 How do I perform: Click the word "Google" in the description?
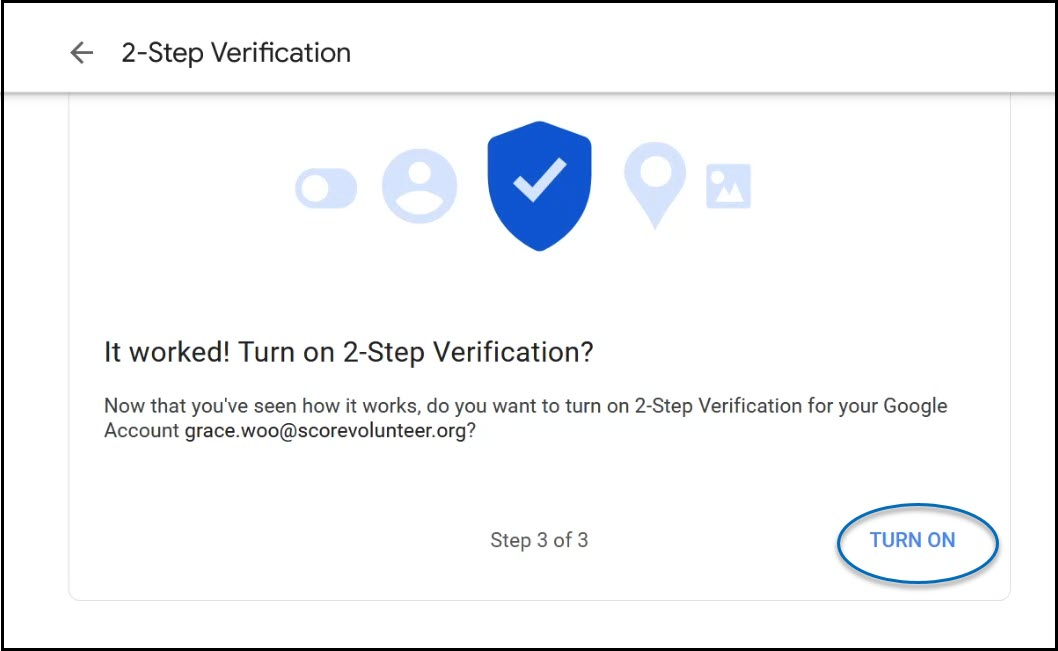[x=913, y=407]
